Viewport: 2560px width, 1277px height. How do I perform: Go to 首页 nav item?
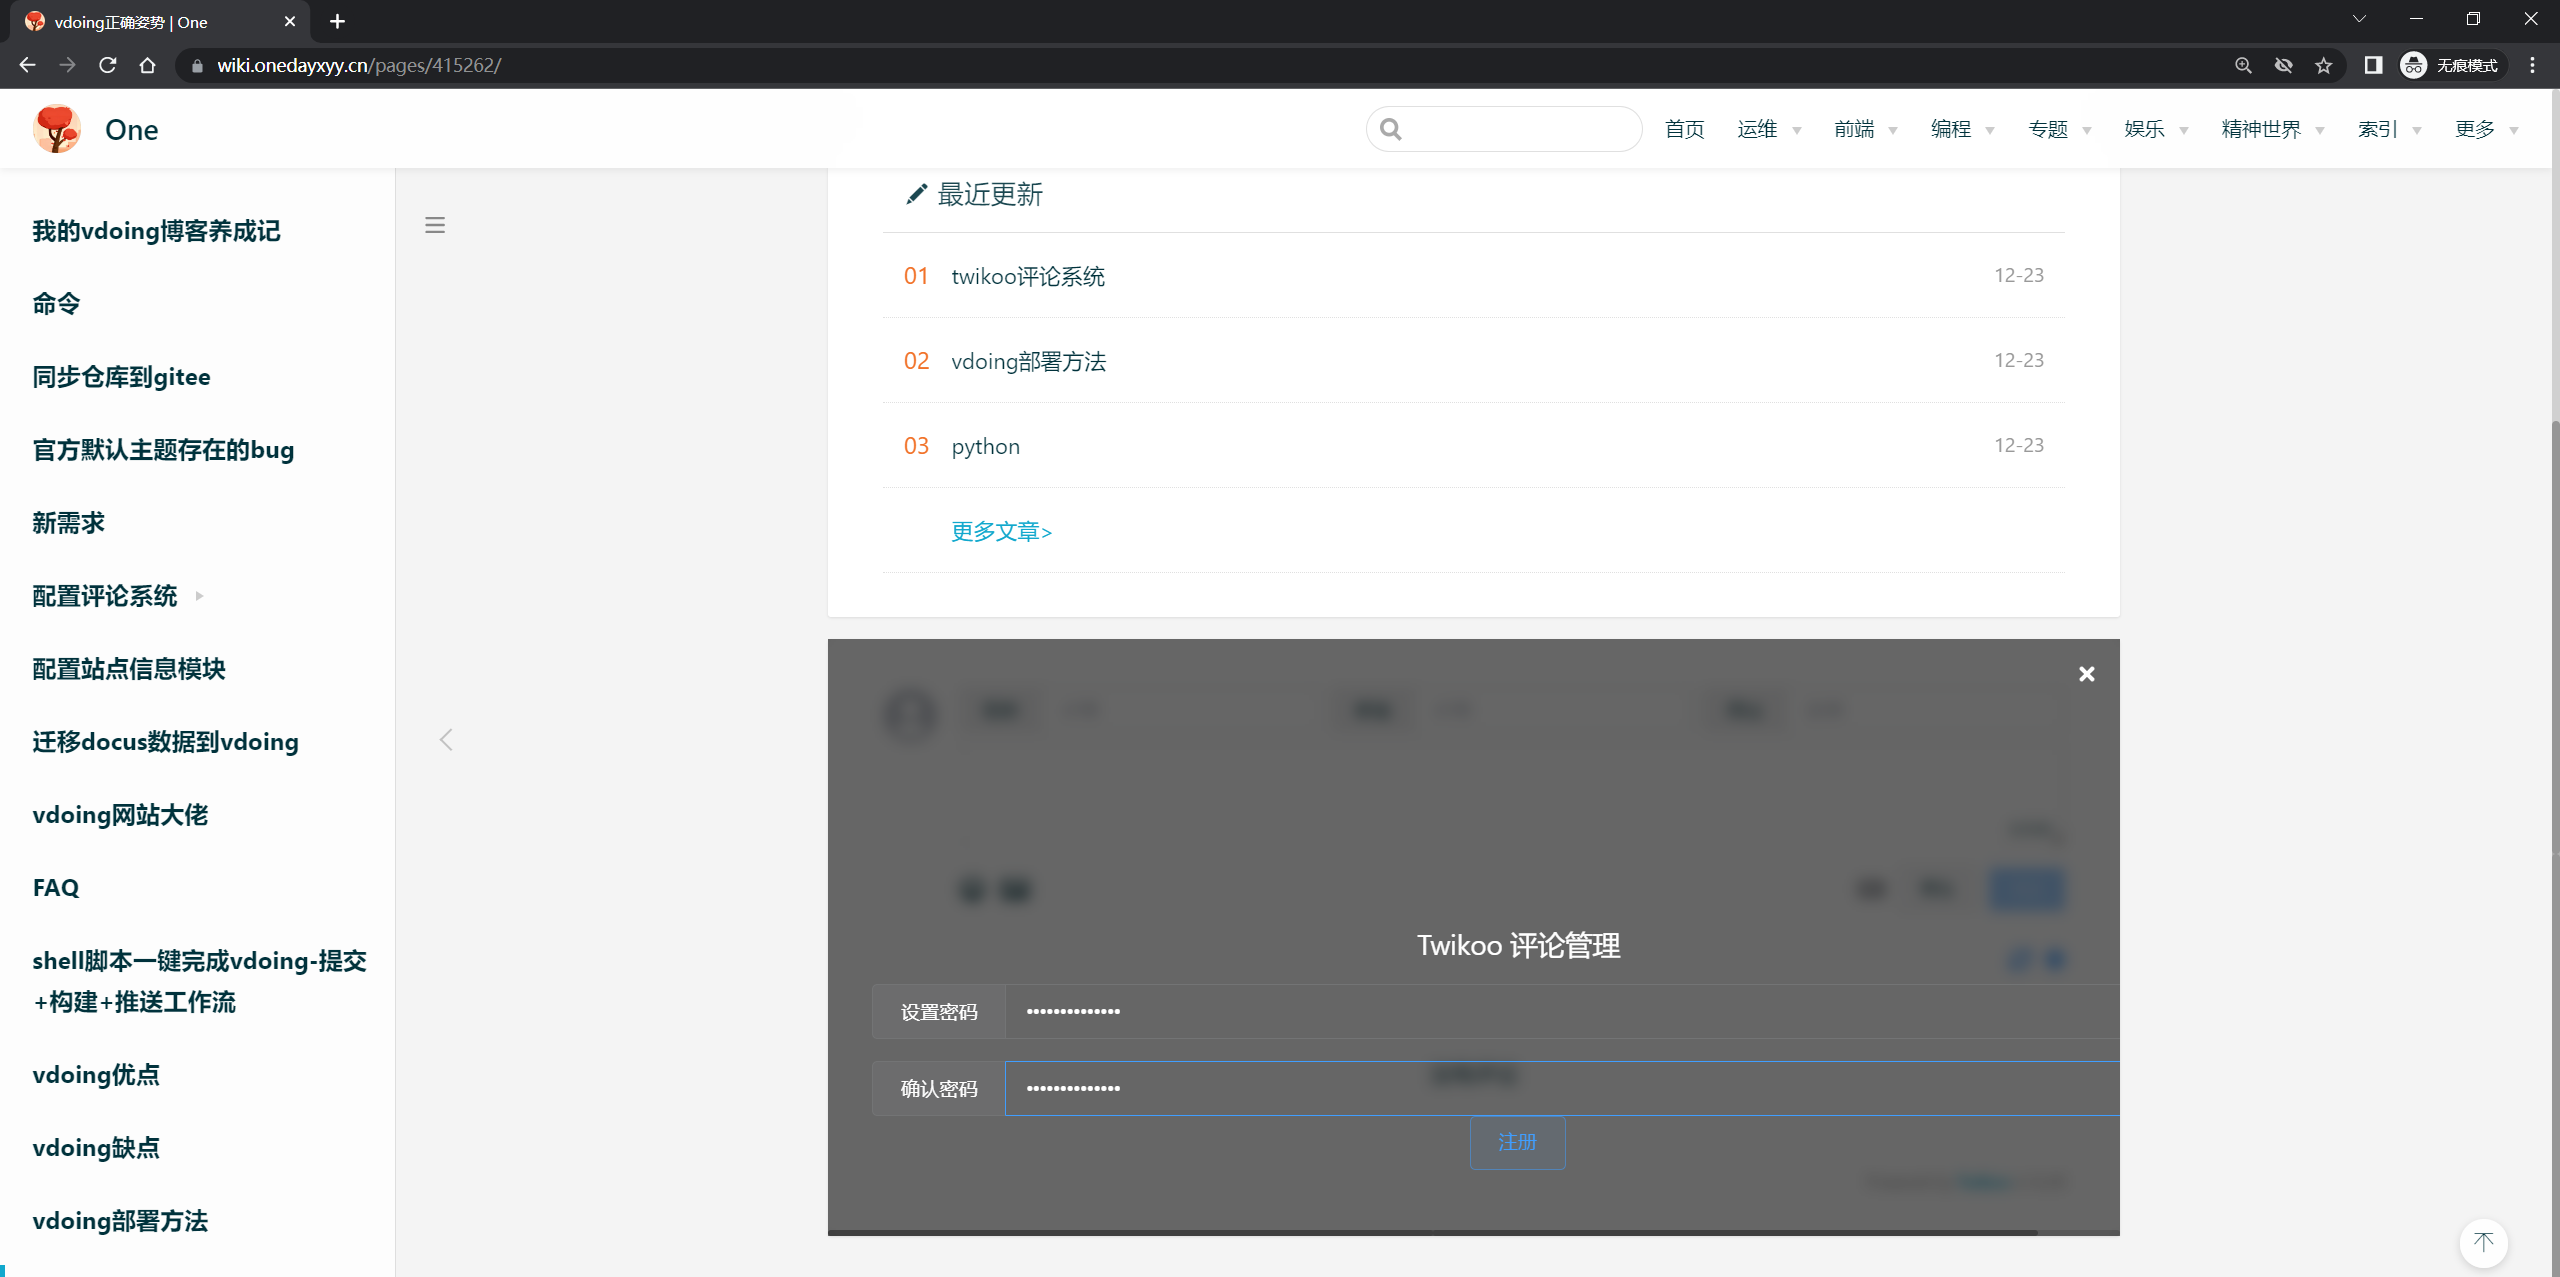(x=1684, y=129)
